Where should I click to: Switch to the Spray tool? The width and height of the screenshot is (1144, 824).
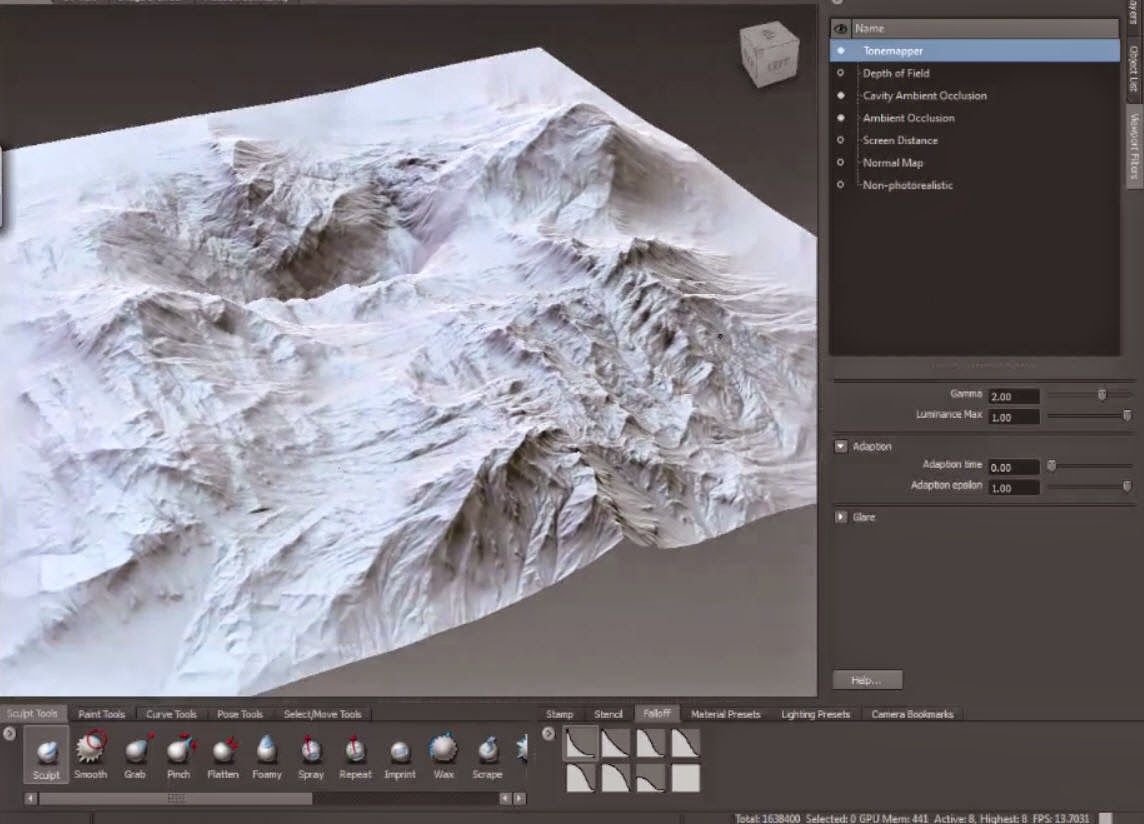click(311, 752)
